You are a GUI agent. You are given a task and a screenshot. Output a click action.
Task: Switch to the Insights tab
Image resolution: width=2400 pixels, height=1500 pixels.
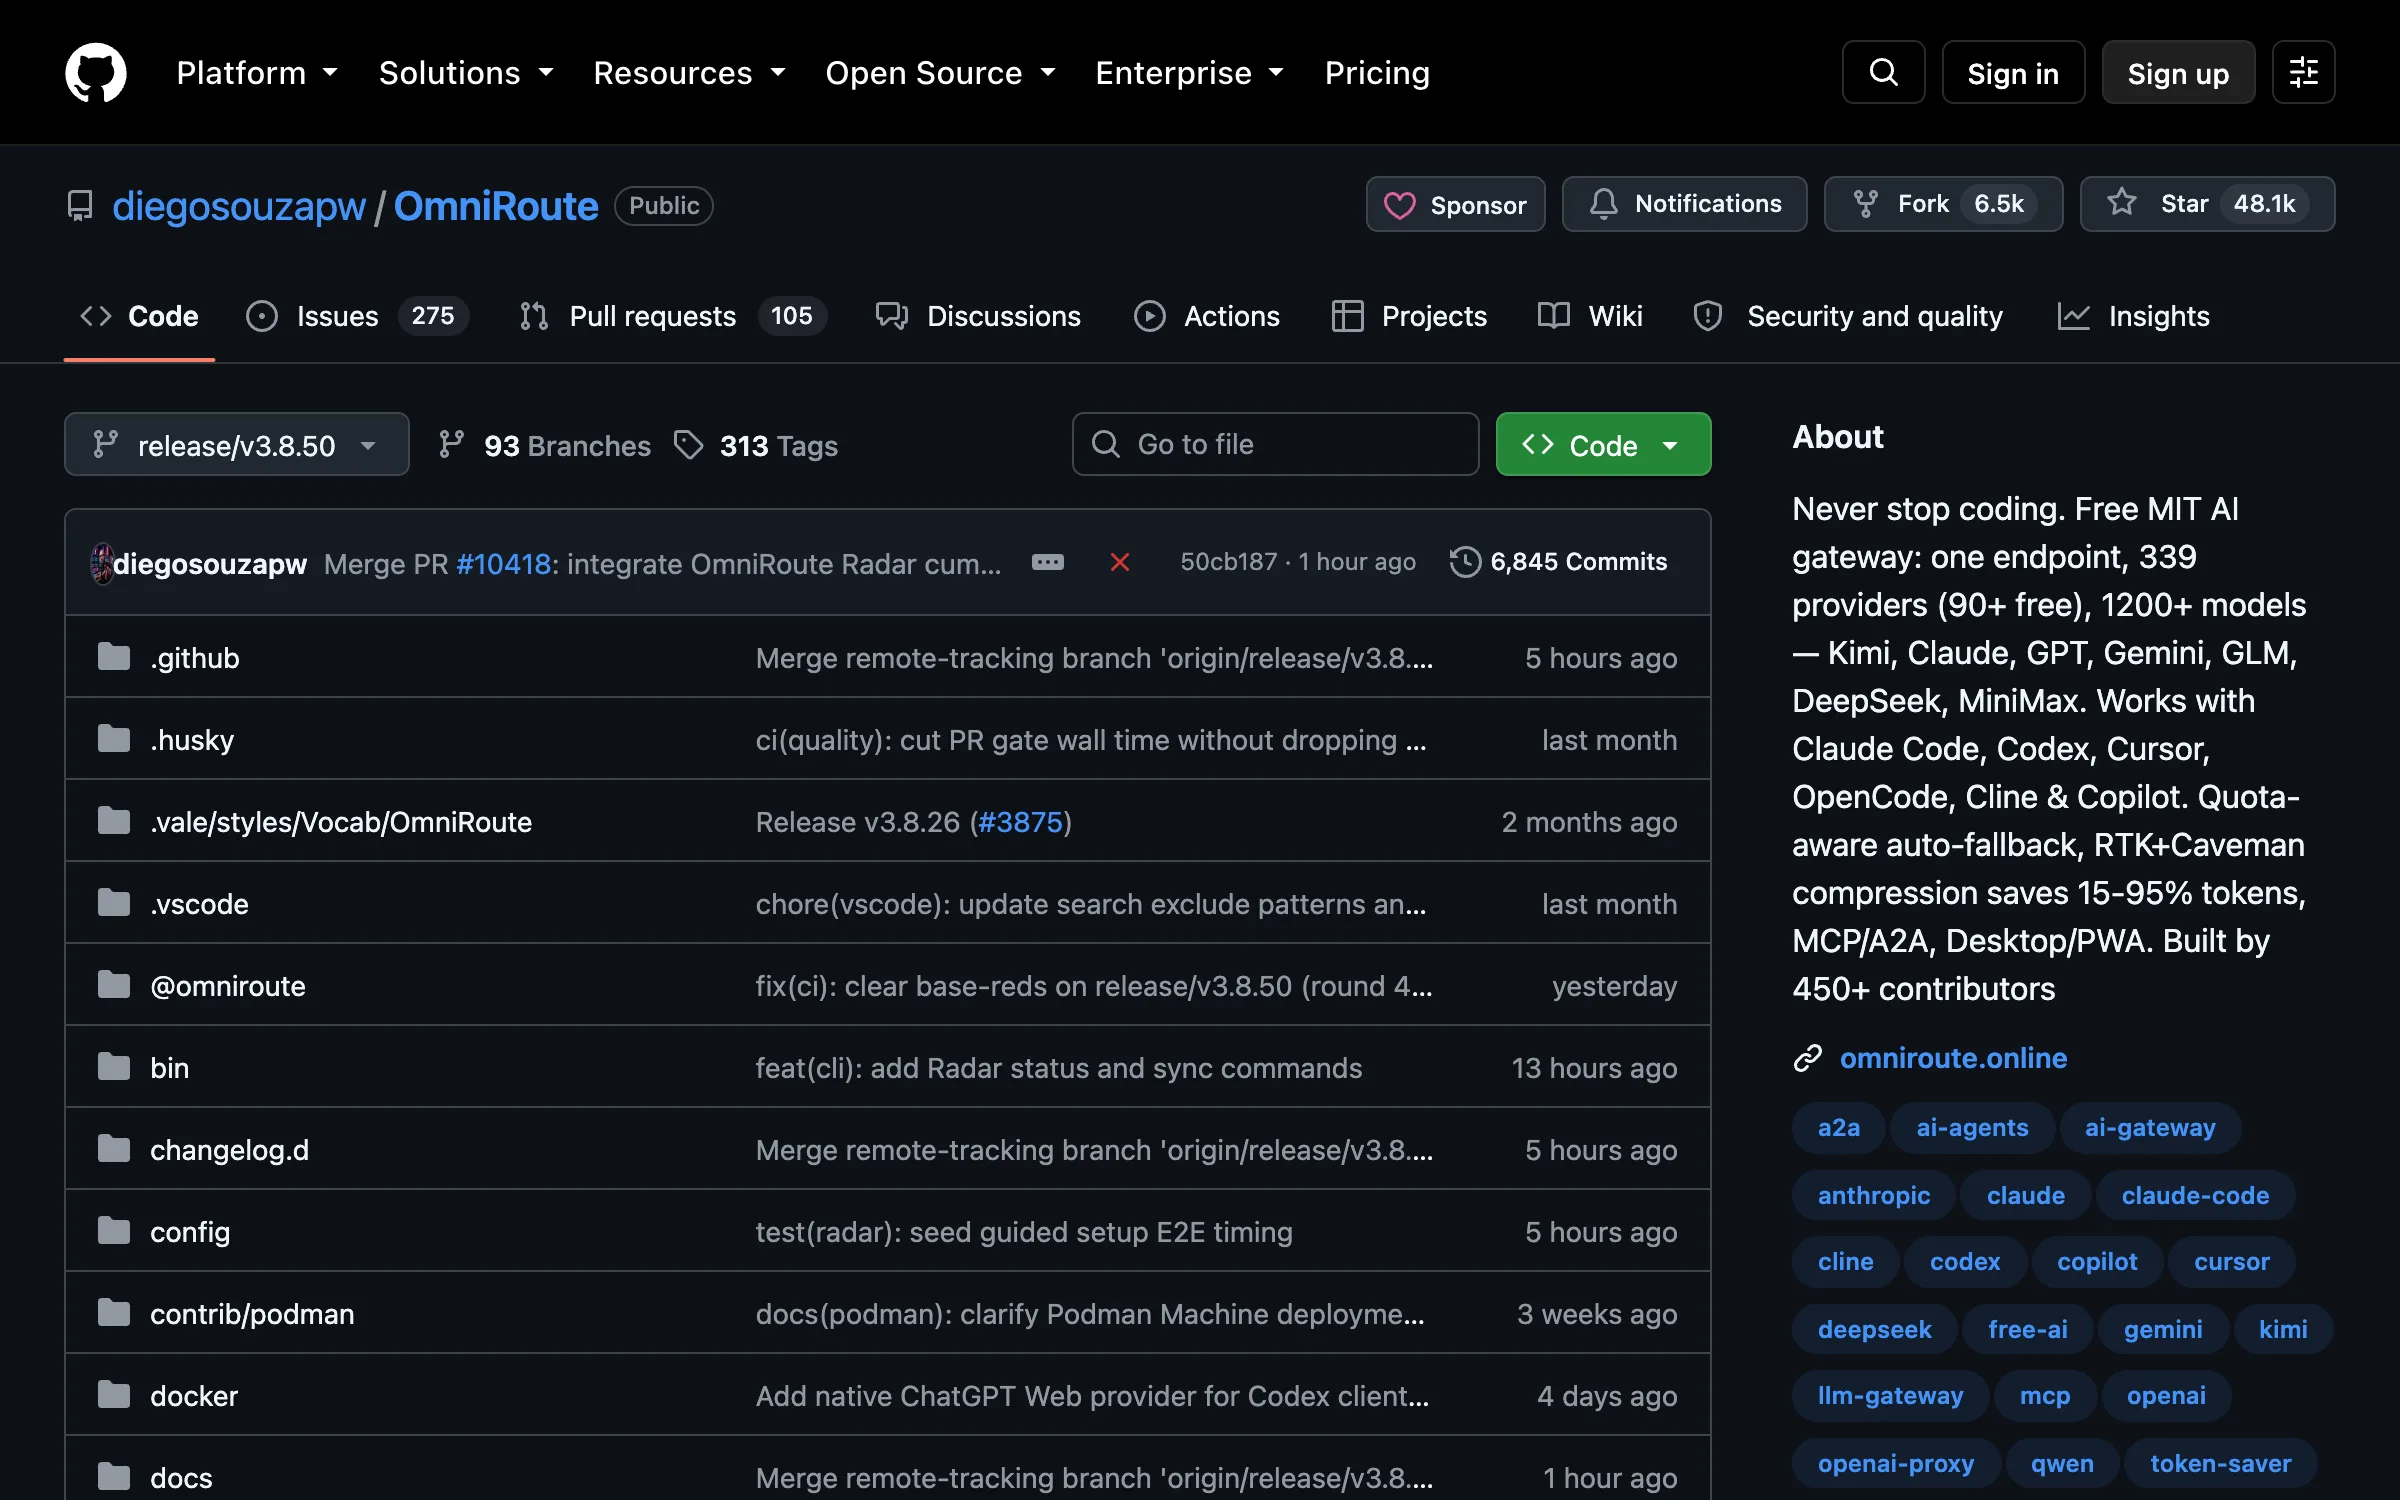(x=2134, y=316)
